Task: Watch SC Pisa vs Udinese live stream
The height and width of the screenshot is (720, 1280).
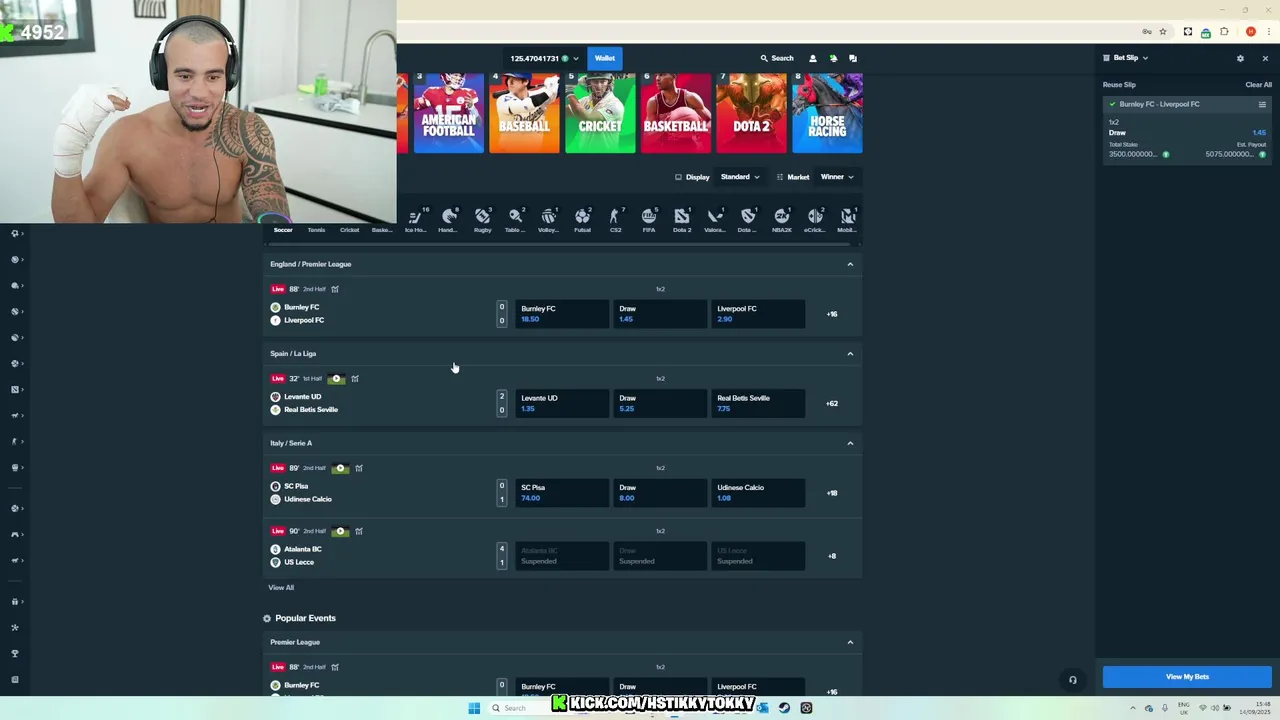Action: coord(341,468)
